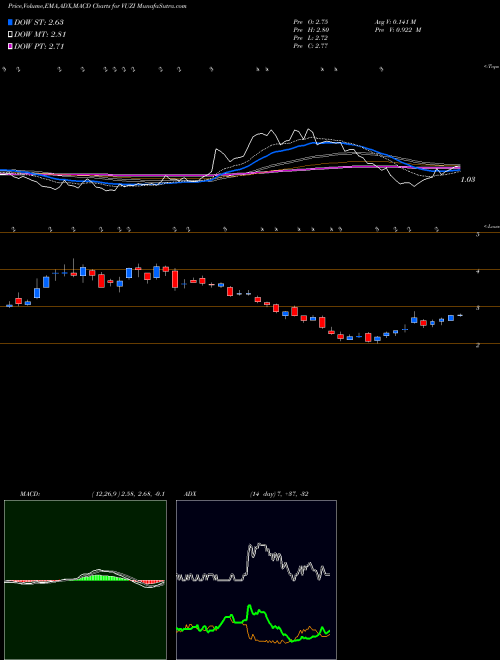This screenshot has height=660, width=500.
Task: Open the ADX indicator chart panel
Action: click(x=256, y=580)
